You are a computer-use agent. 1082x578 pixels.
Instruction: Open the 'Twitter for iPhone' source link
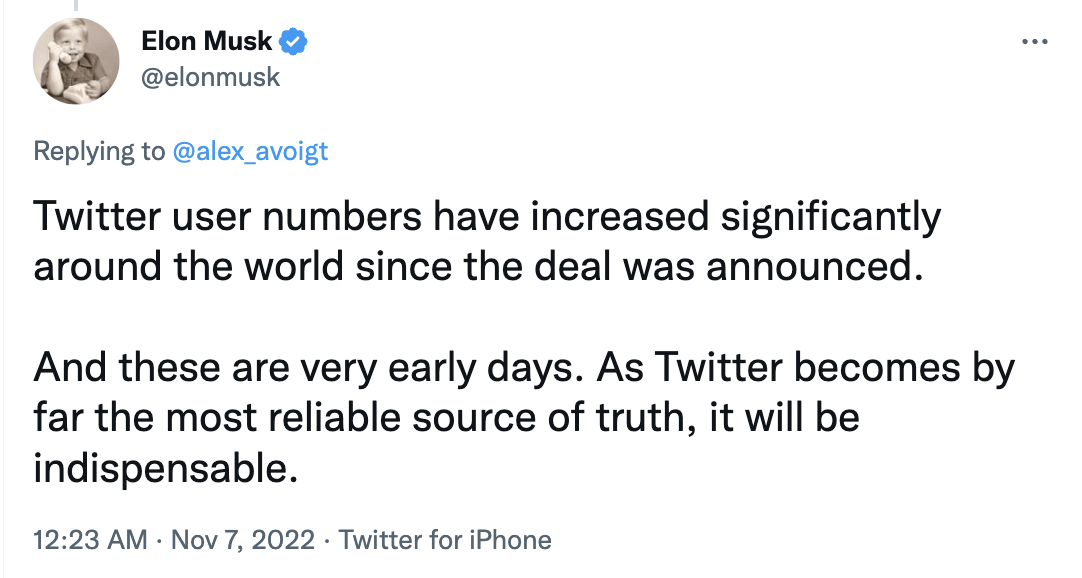click(x=445, y=539)
